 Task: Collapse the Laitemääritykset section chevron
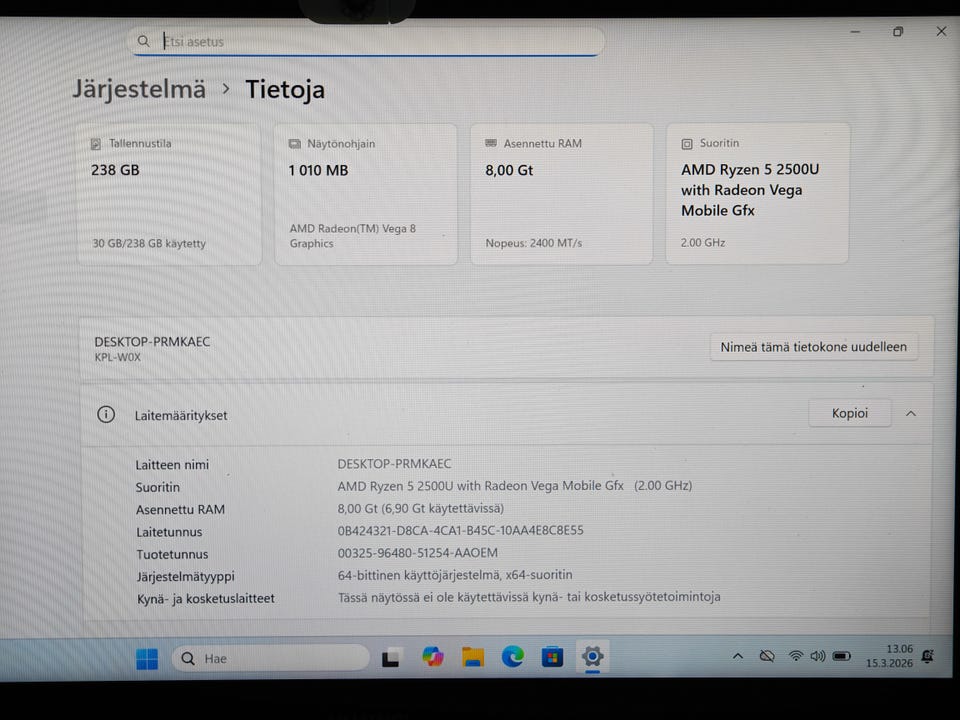pos(911,414)
